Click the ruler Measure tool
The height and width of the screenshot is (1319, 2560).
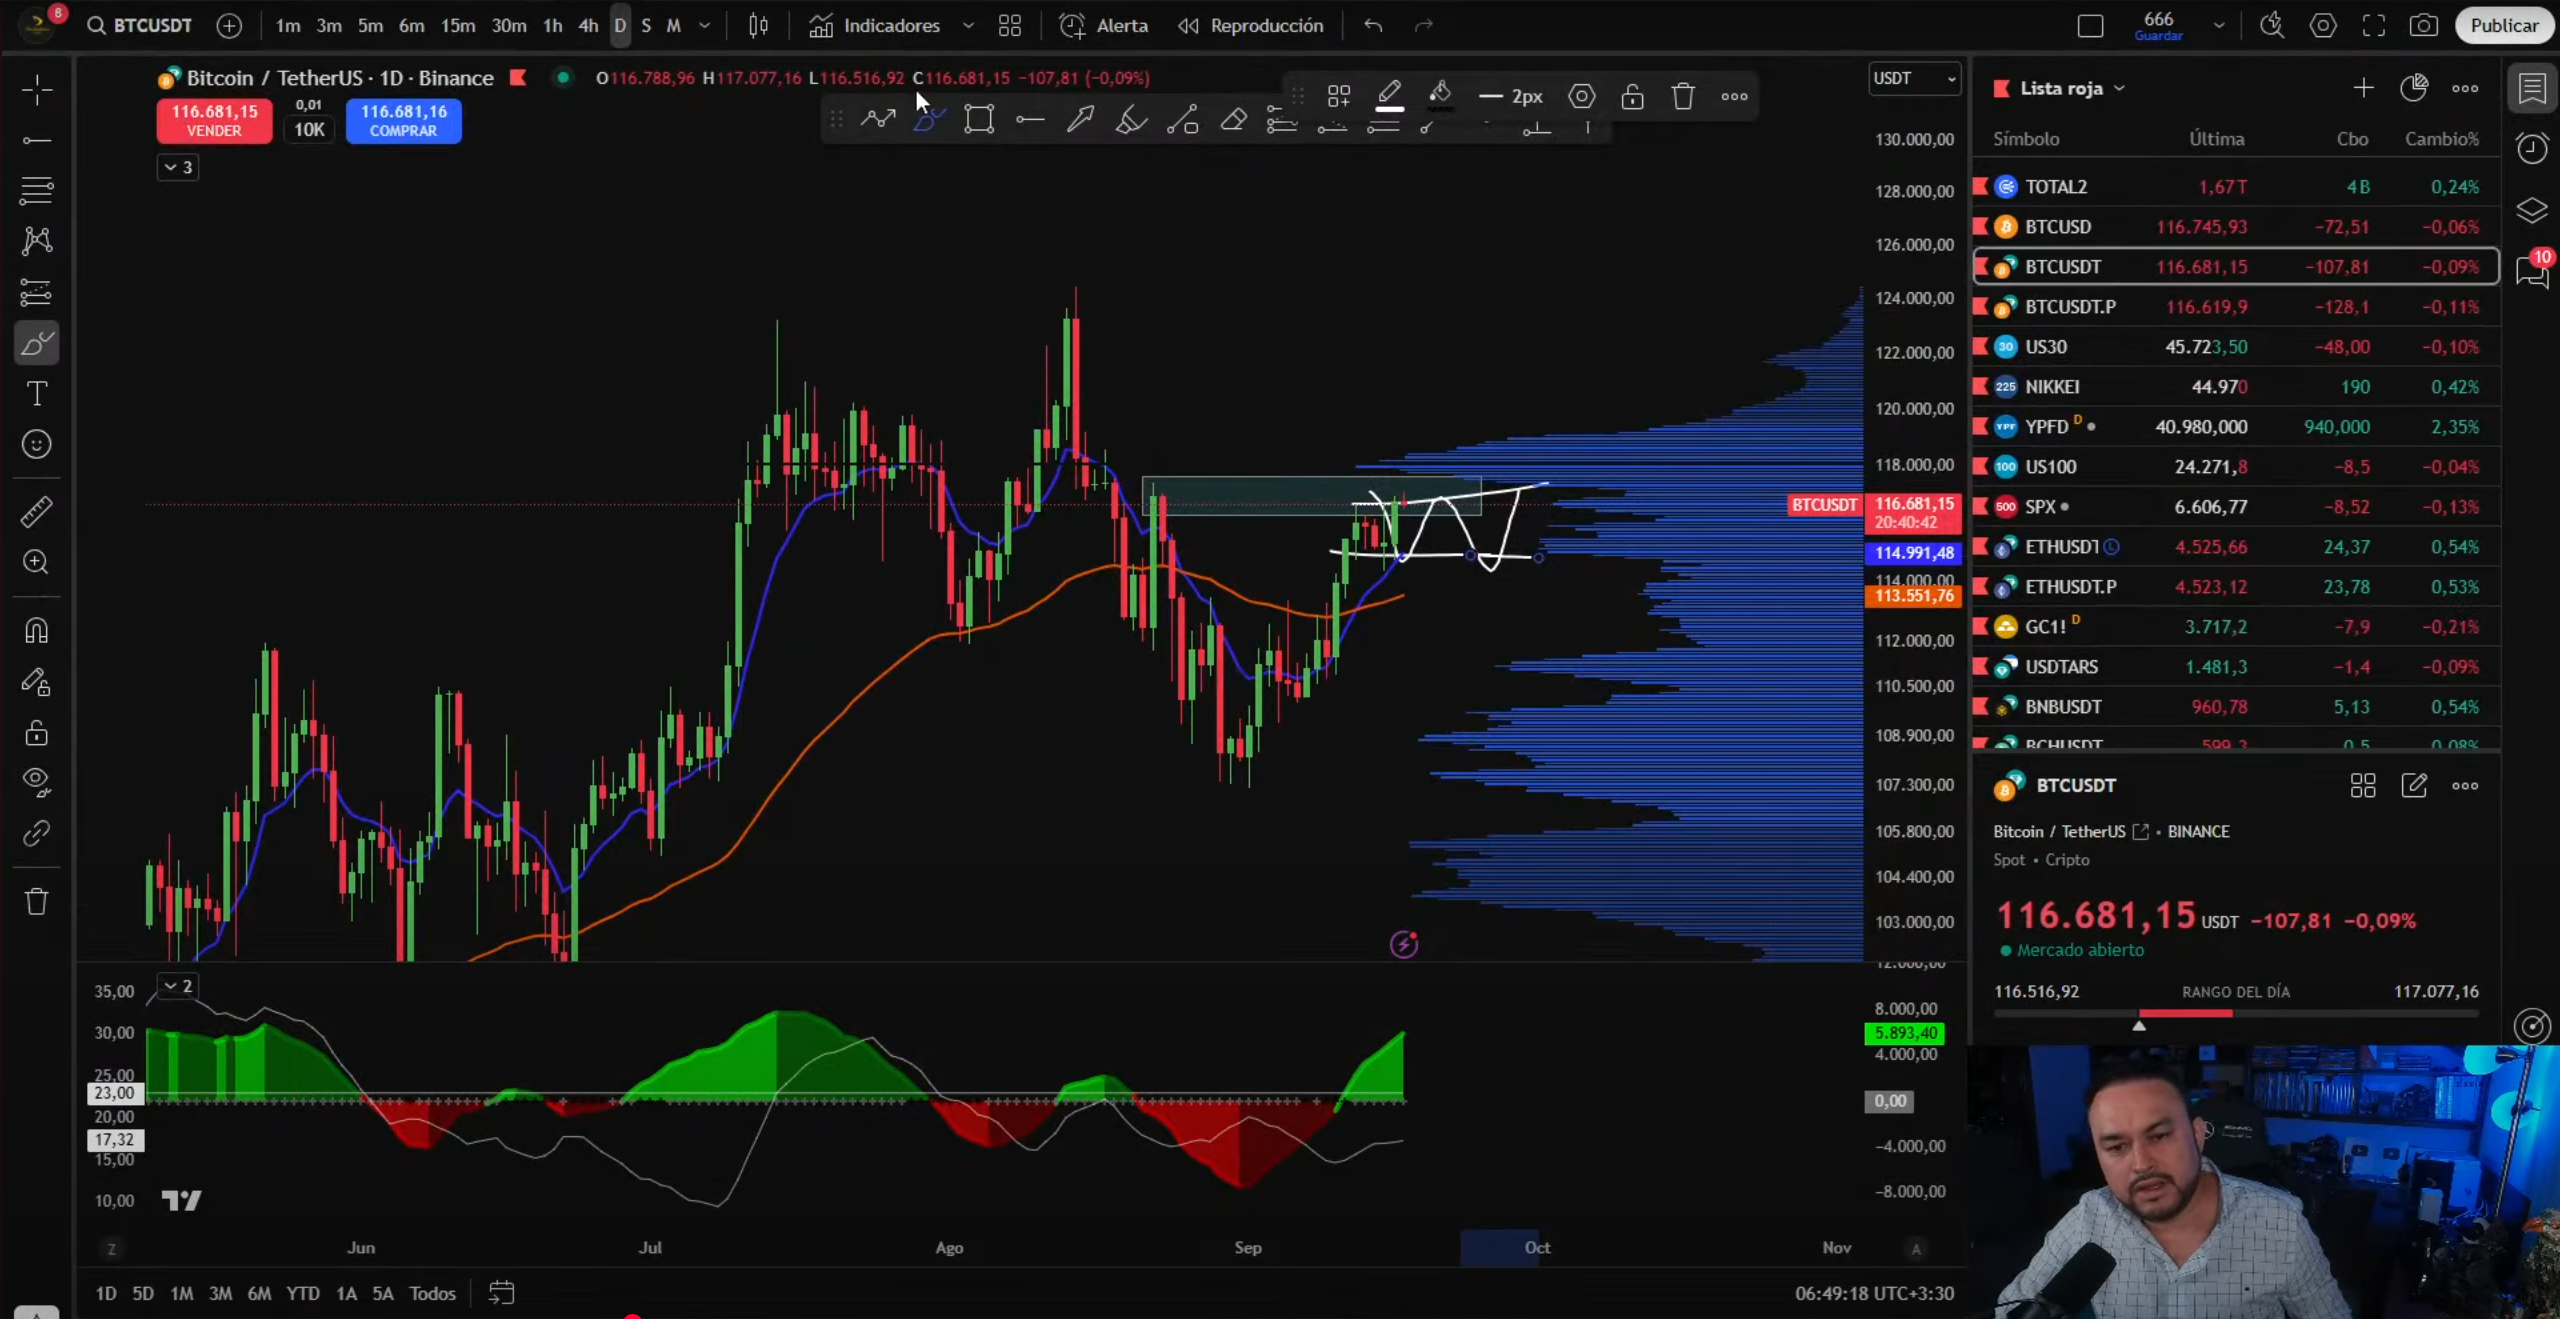click(37, 512)
